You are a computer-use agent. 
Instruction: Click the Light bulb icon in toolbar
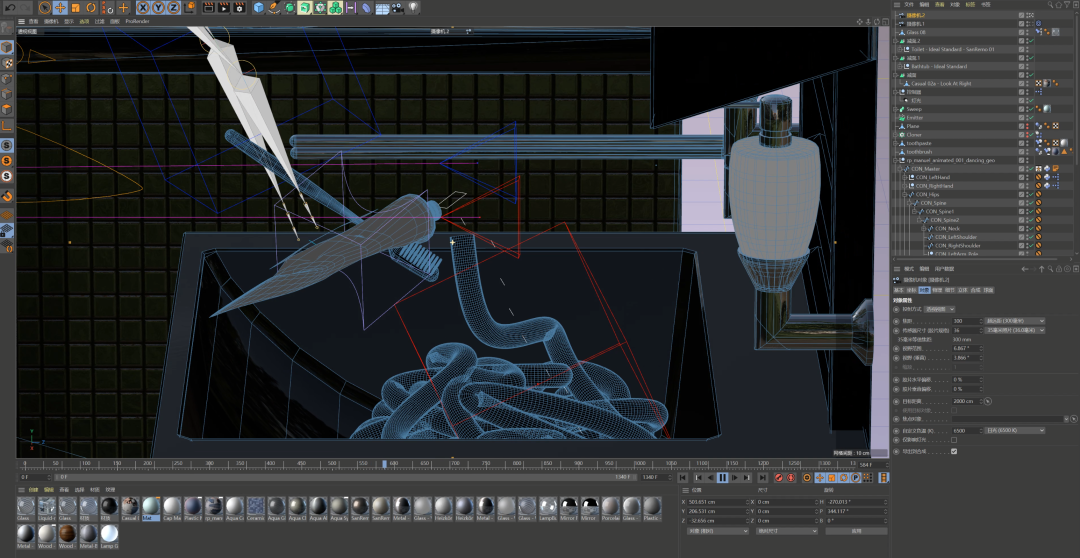point(413,7)
